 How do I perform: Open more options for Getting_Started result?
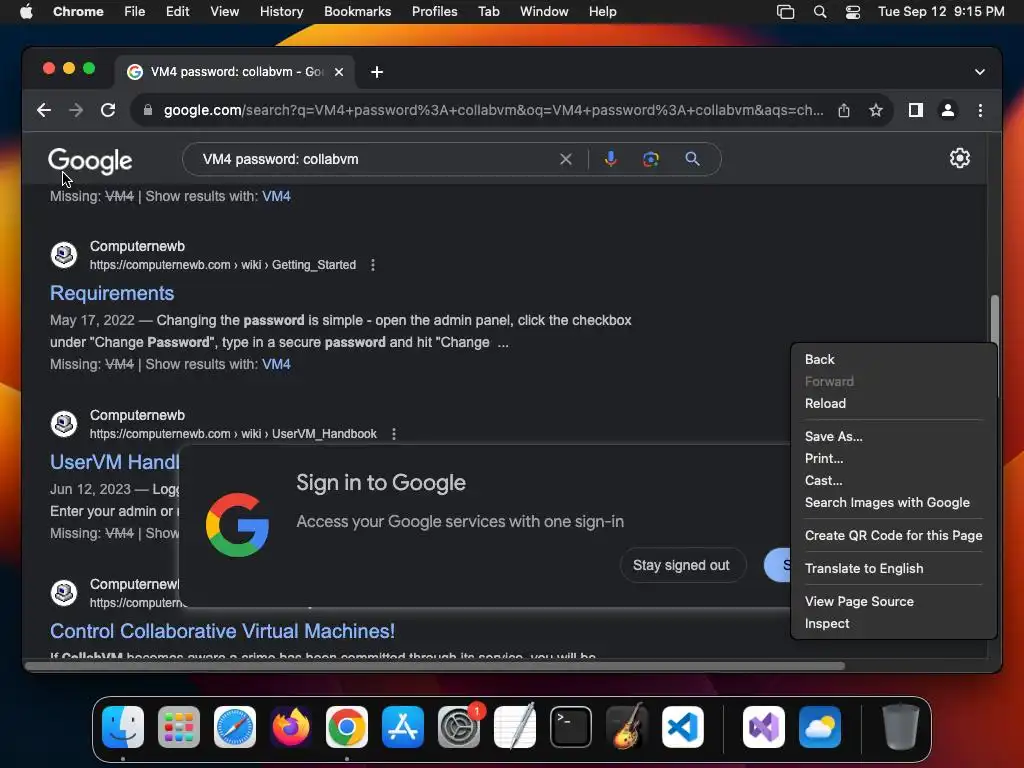point(373,265)
